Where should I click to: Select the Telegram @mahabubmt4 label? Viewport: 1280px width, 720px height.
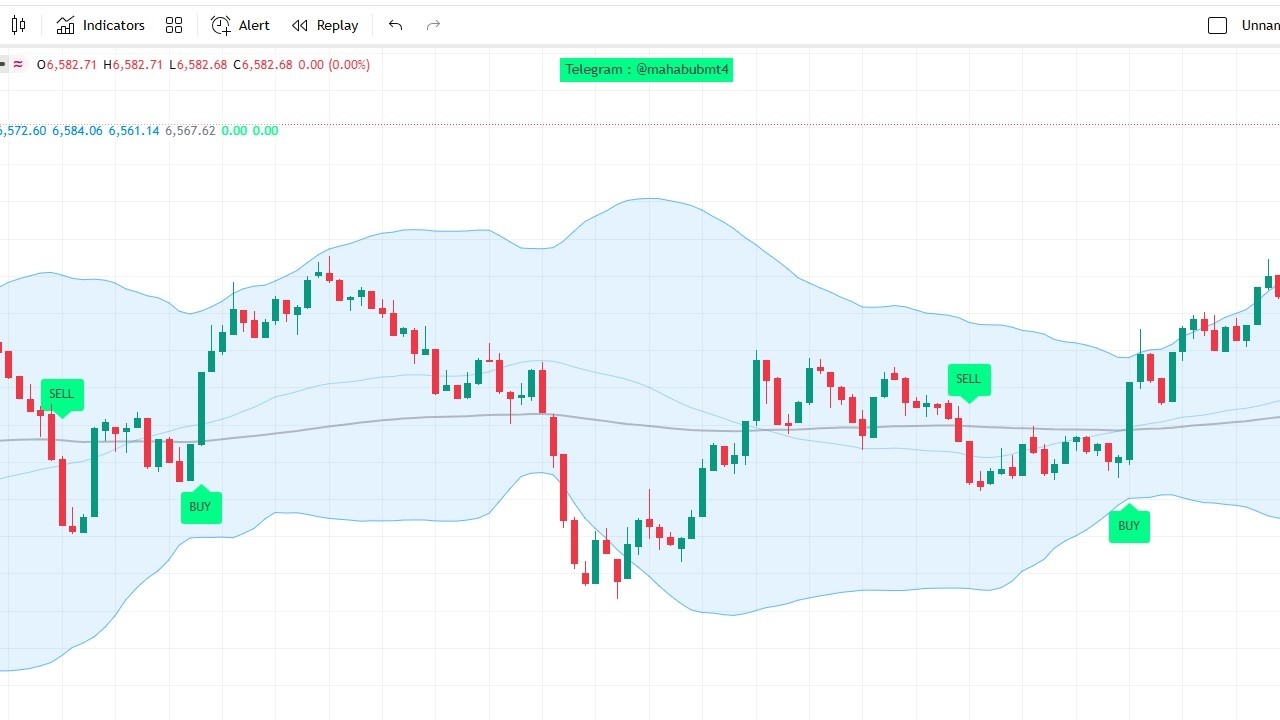click(x=646, y=69)
